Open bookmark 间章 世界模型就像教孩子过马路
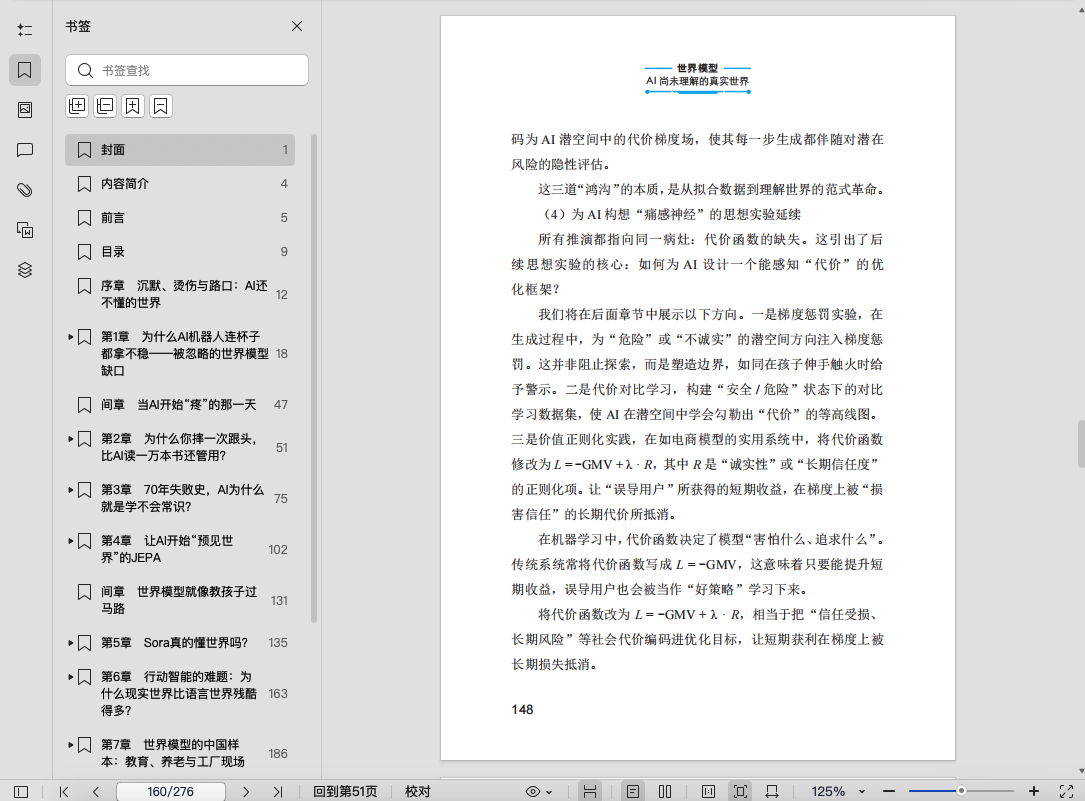Screen dimensions: 1085x801 [x=180, y=600]
